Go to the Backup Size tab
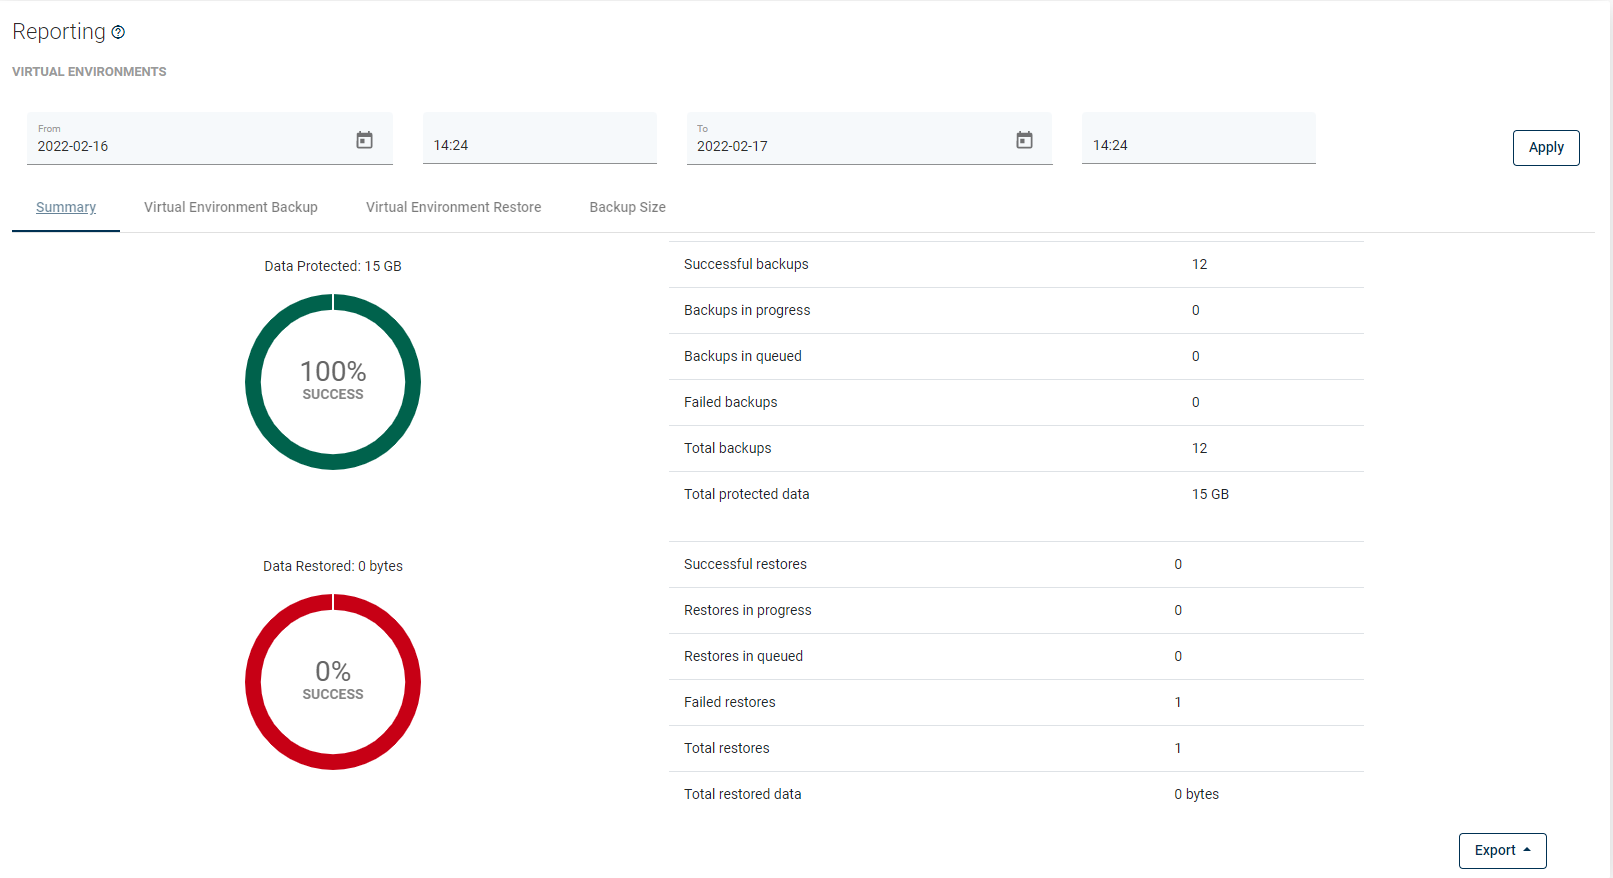 tap(627, 207)
